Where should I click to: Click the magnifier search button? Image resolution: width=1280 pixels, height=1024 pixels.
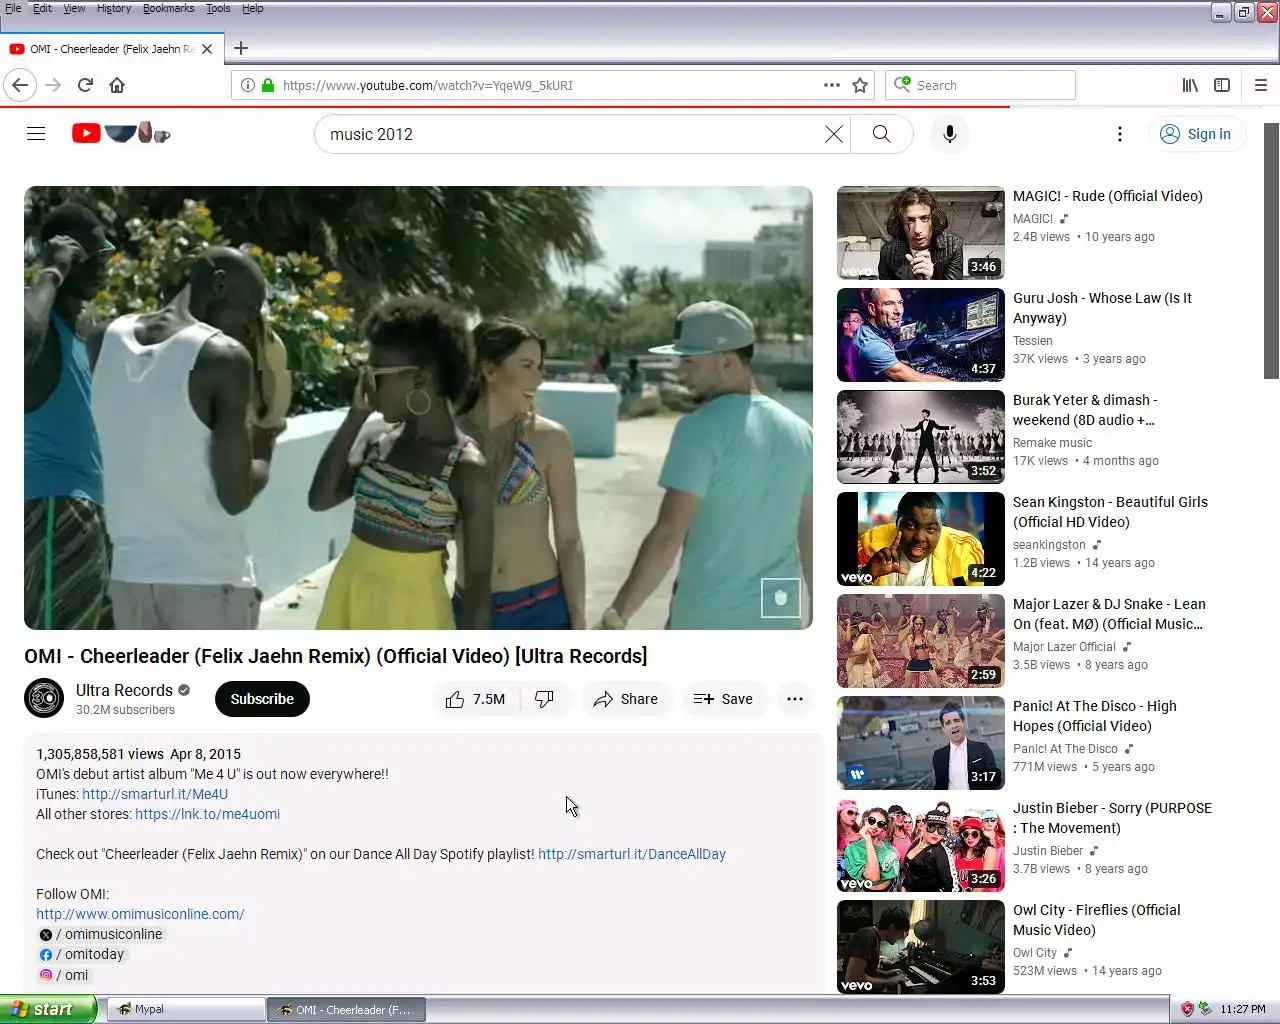click(881, 134)
